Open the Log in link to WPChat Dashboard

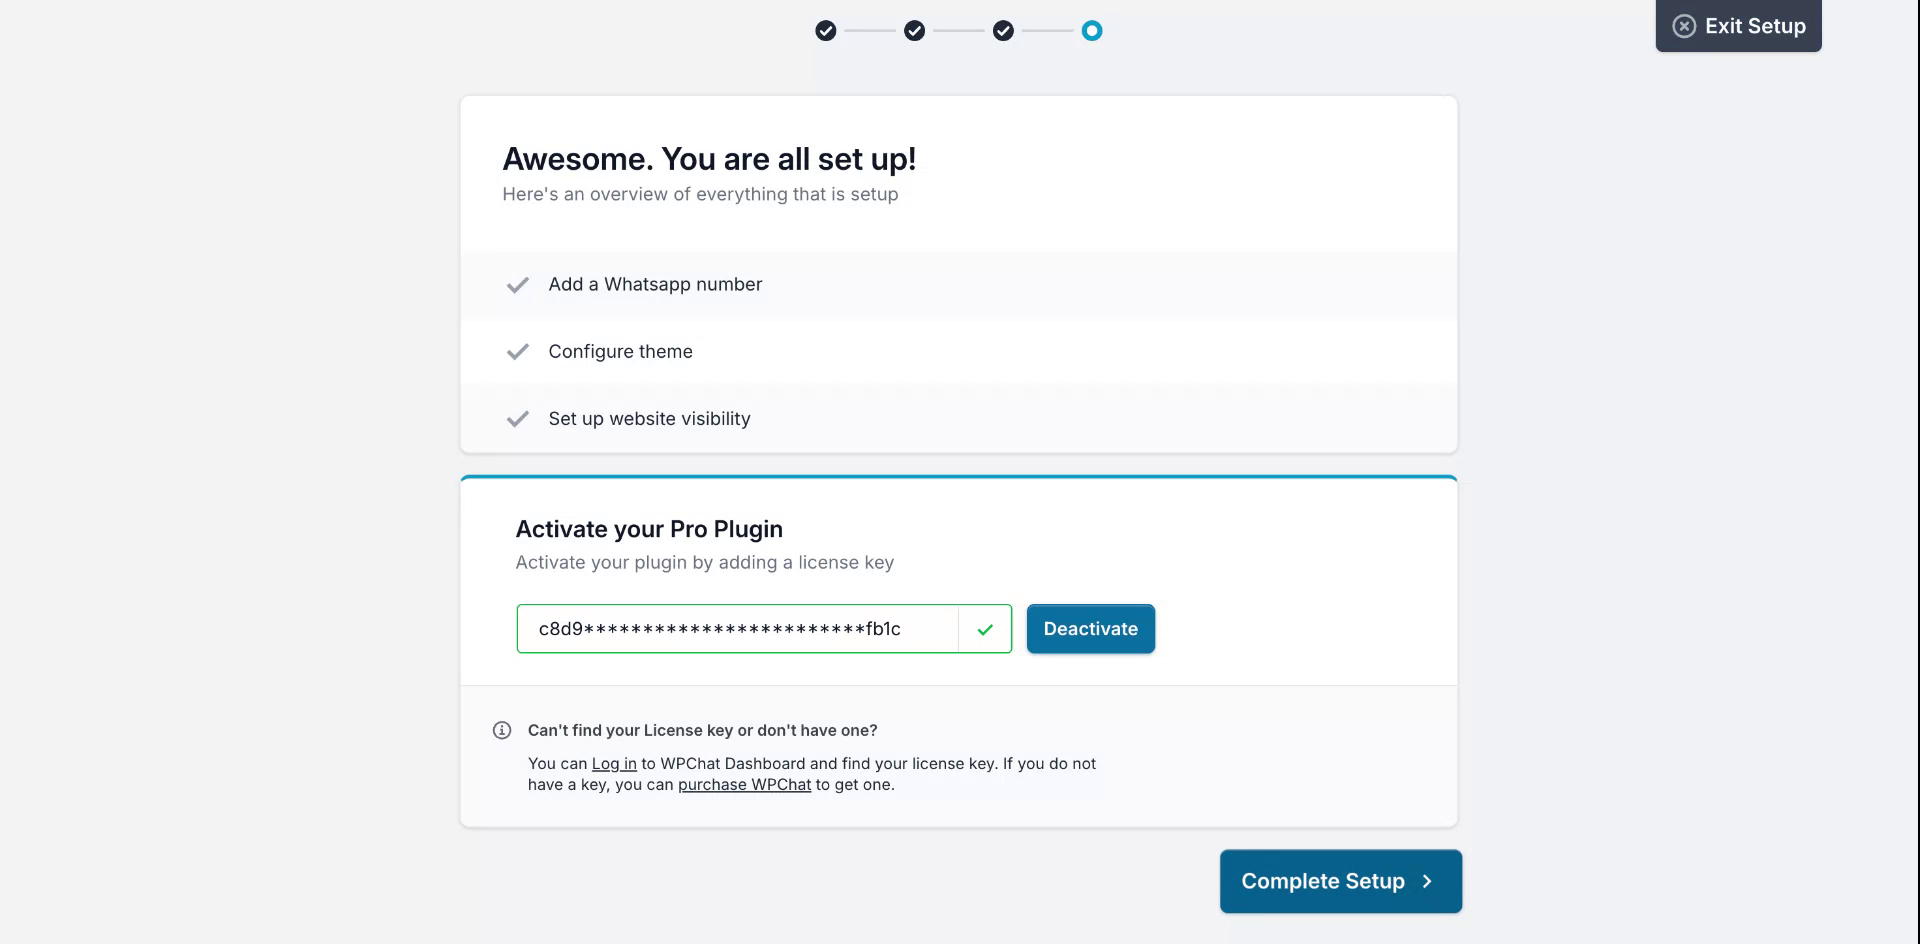pos(614,763)
